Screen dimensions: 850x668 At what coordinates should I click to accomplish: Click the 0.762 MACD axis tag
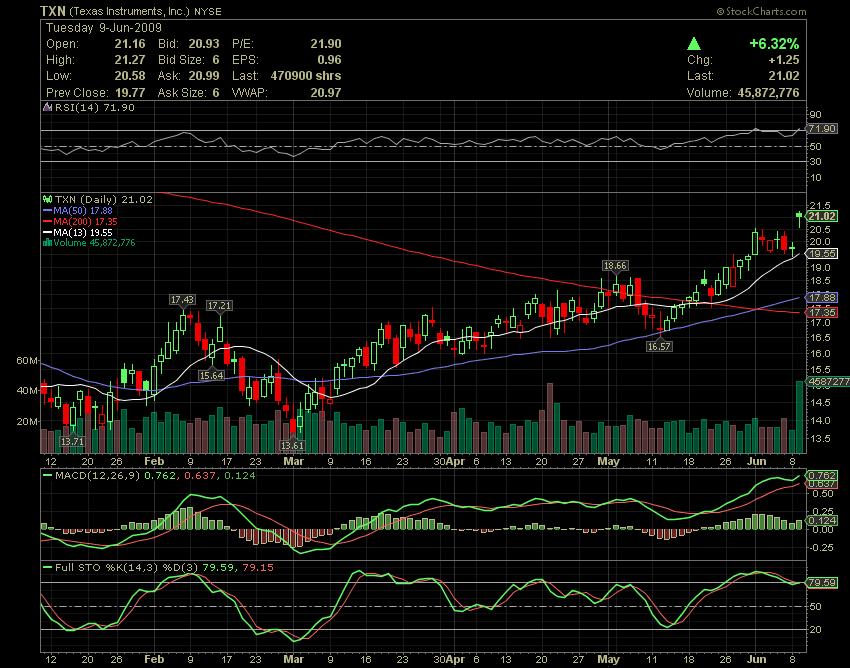click(x=822, y=476)
